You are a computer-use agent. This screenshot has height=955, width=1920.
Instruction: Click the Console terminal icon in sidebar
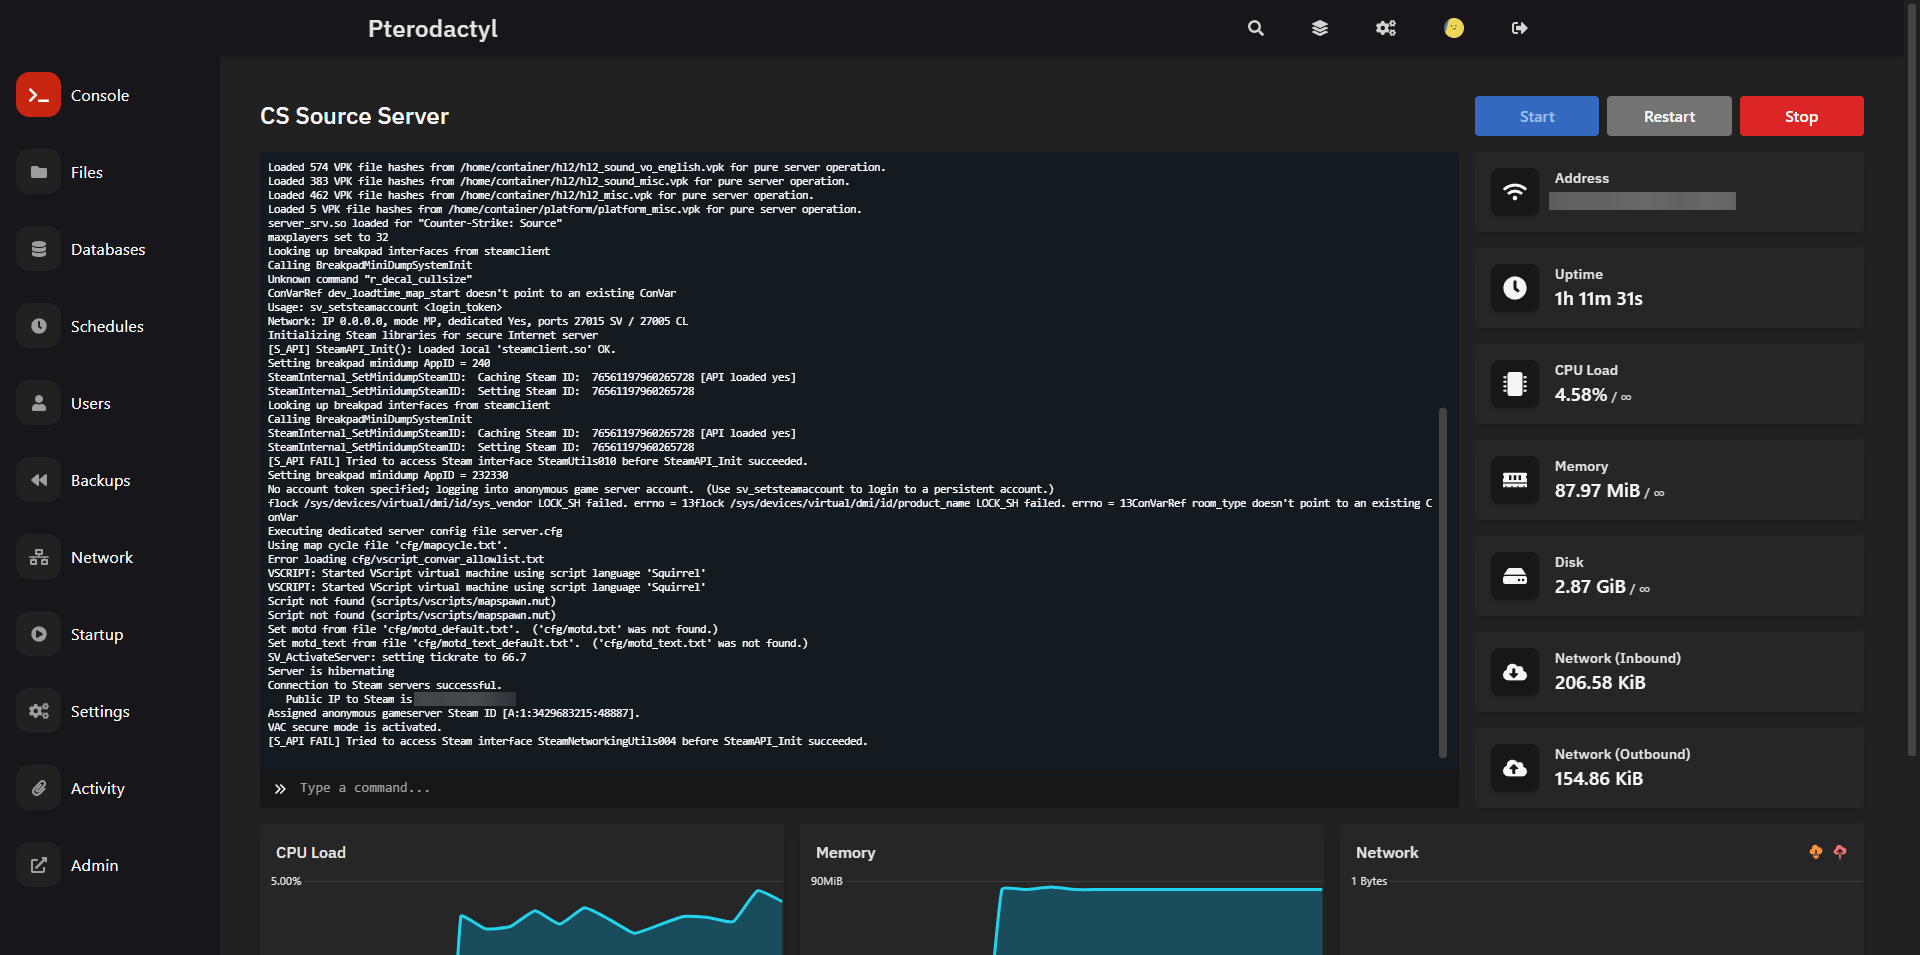click(x=38, y=95)
